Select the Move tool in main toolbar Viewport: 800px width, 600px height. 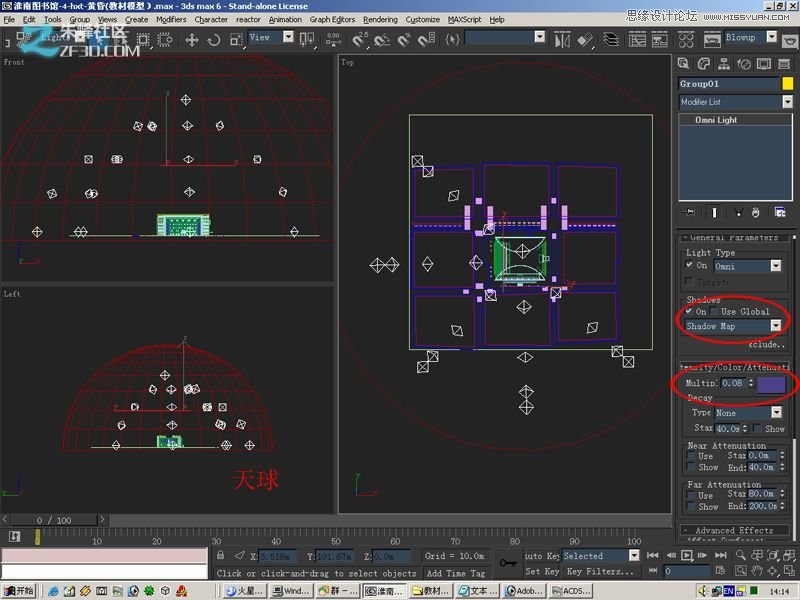(x=192, y=40)
